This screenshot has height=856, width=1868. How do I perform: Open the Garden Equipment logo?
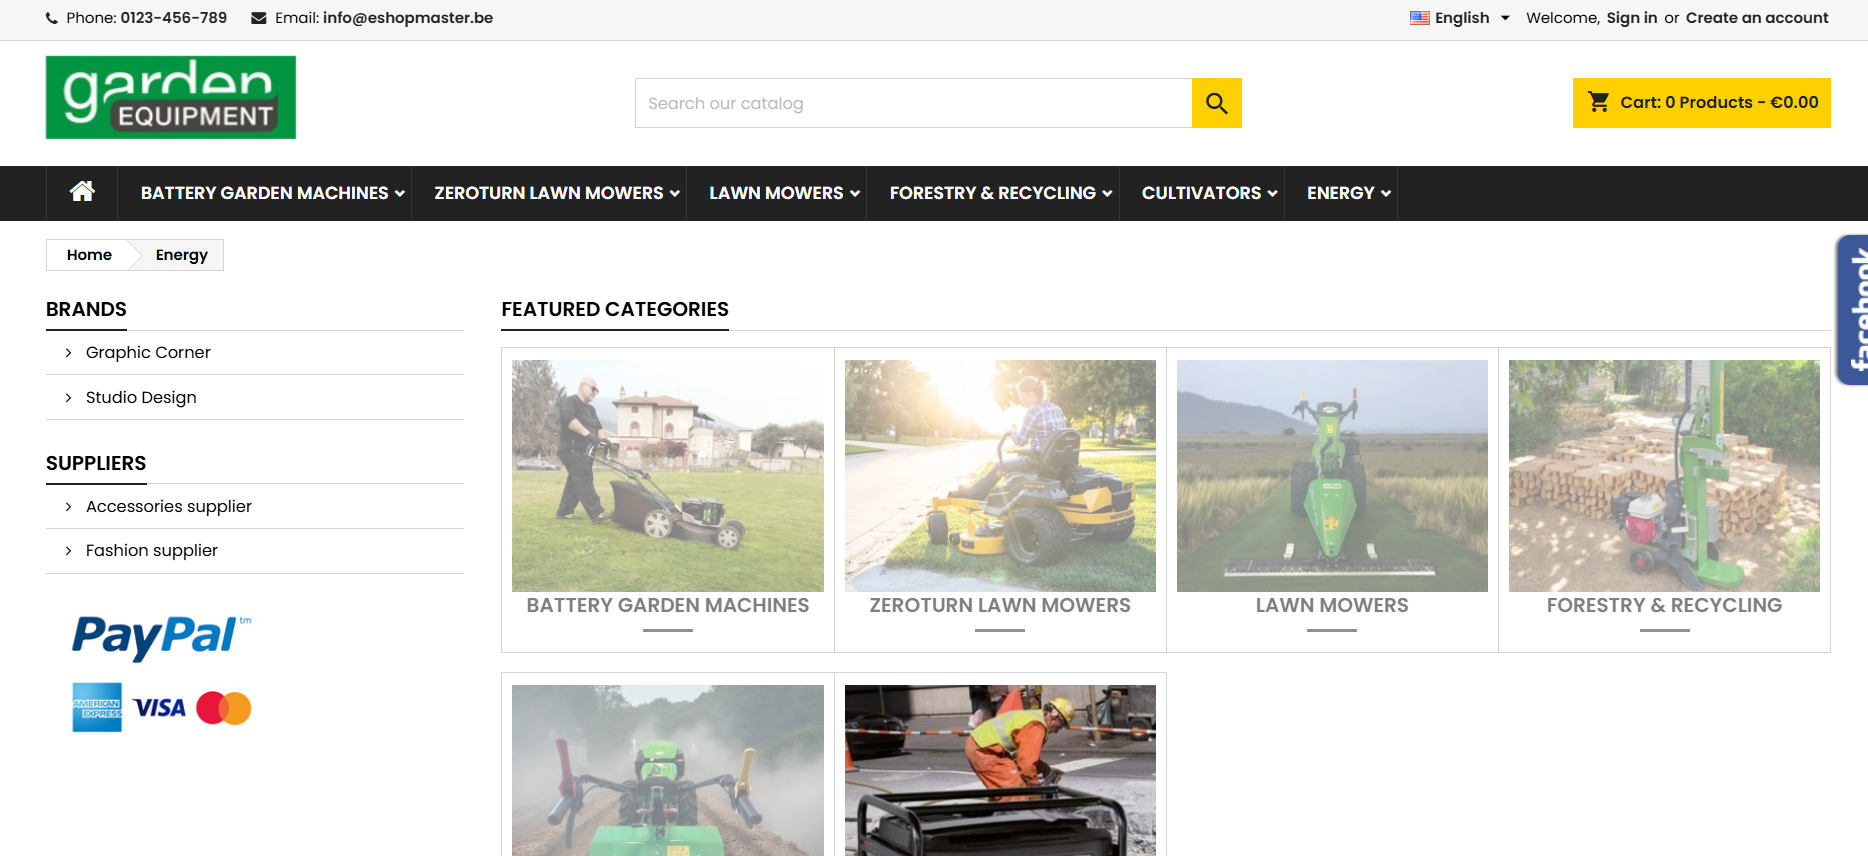pos(171,97)
